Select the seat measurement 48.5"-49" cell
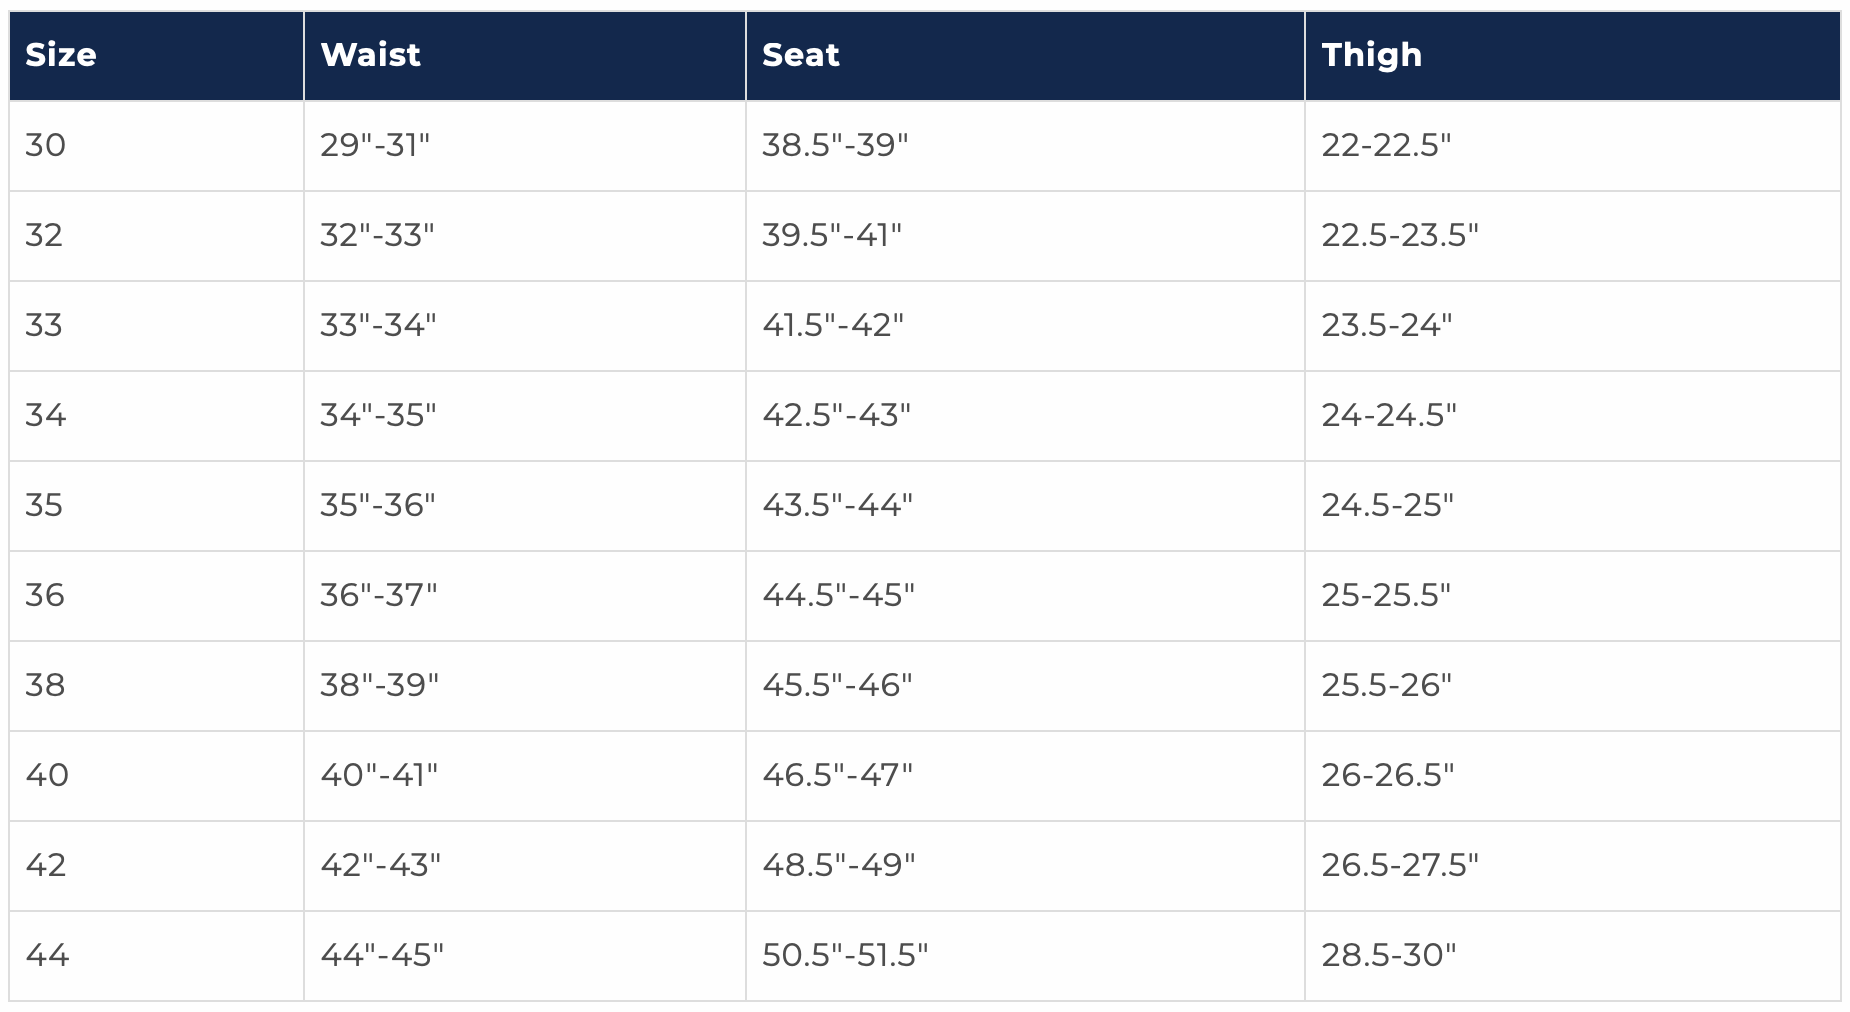Viewport: 1850px width, 1012px height. (838, 866)
